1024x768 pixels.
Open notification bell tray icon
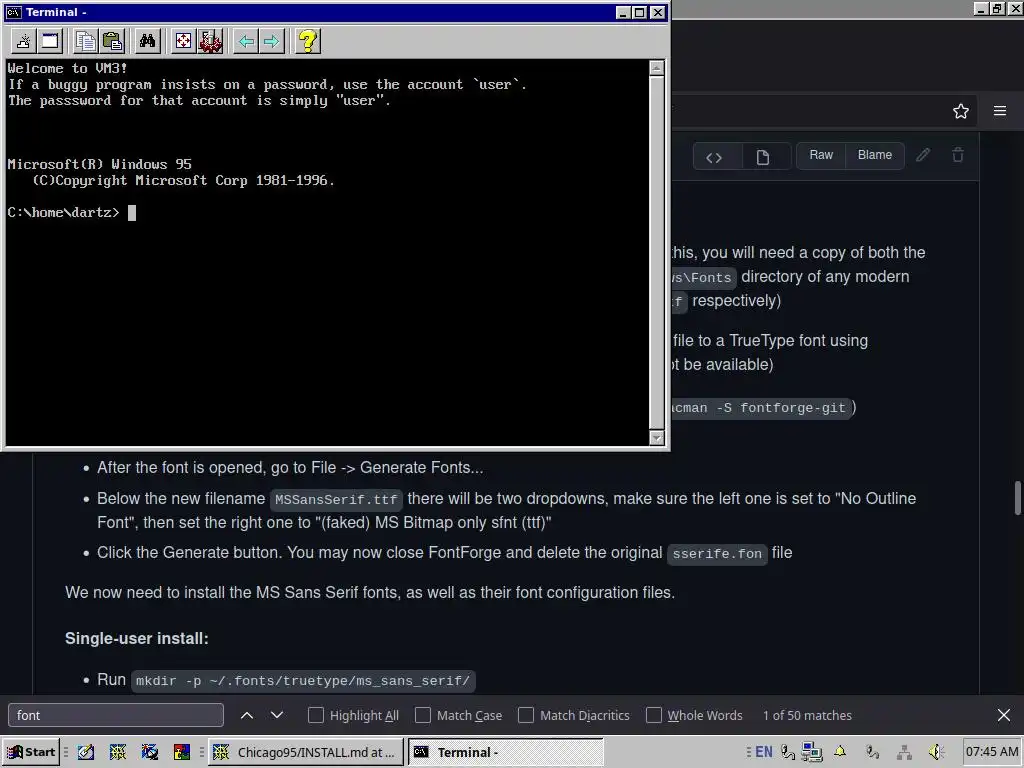point(840,752)
